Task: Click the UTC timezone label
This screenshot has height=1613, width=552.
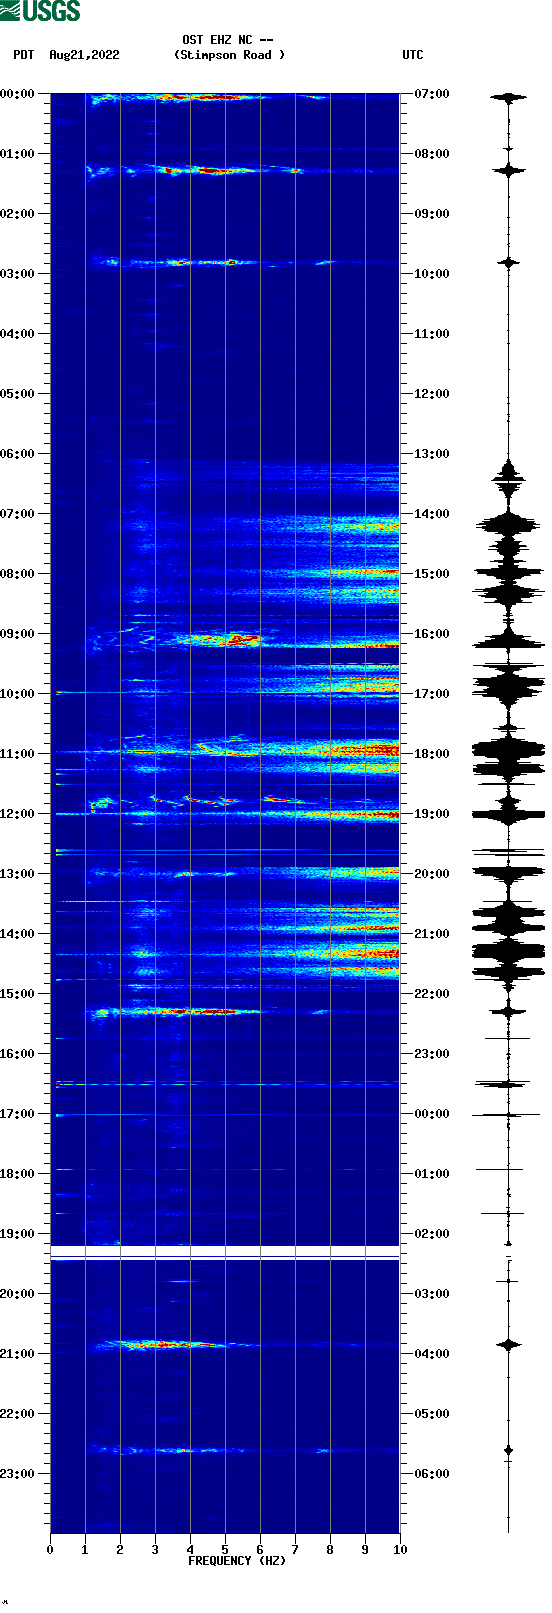Action: pyautogui.click(x=413, y=55)
